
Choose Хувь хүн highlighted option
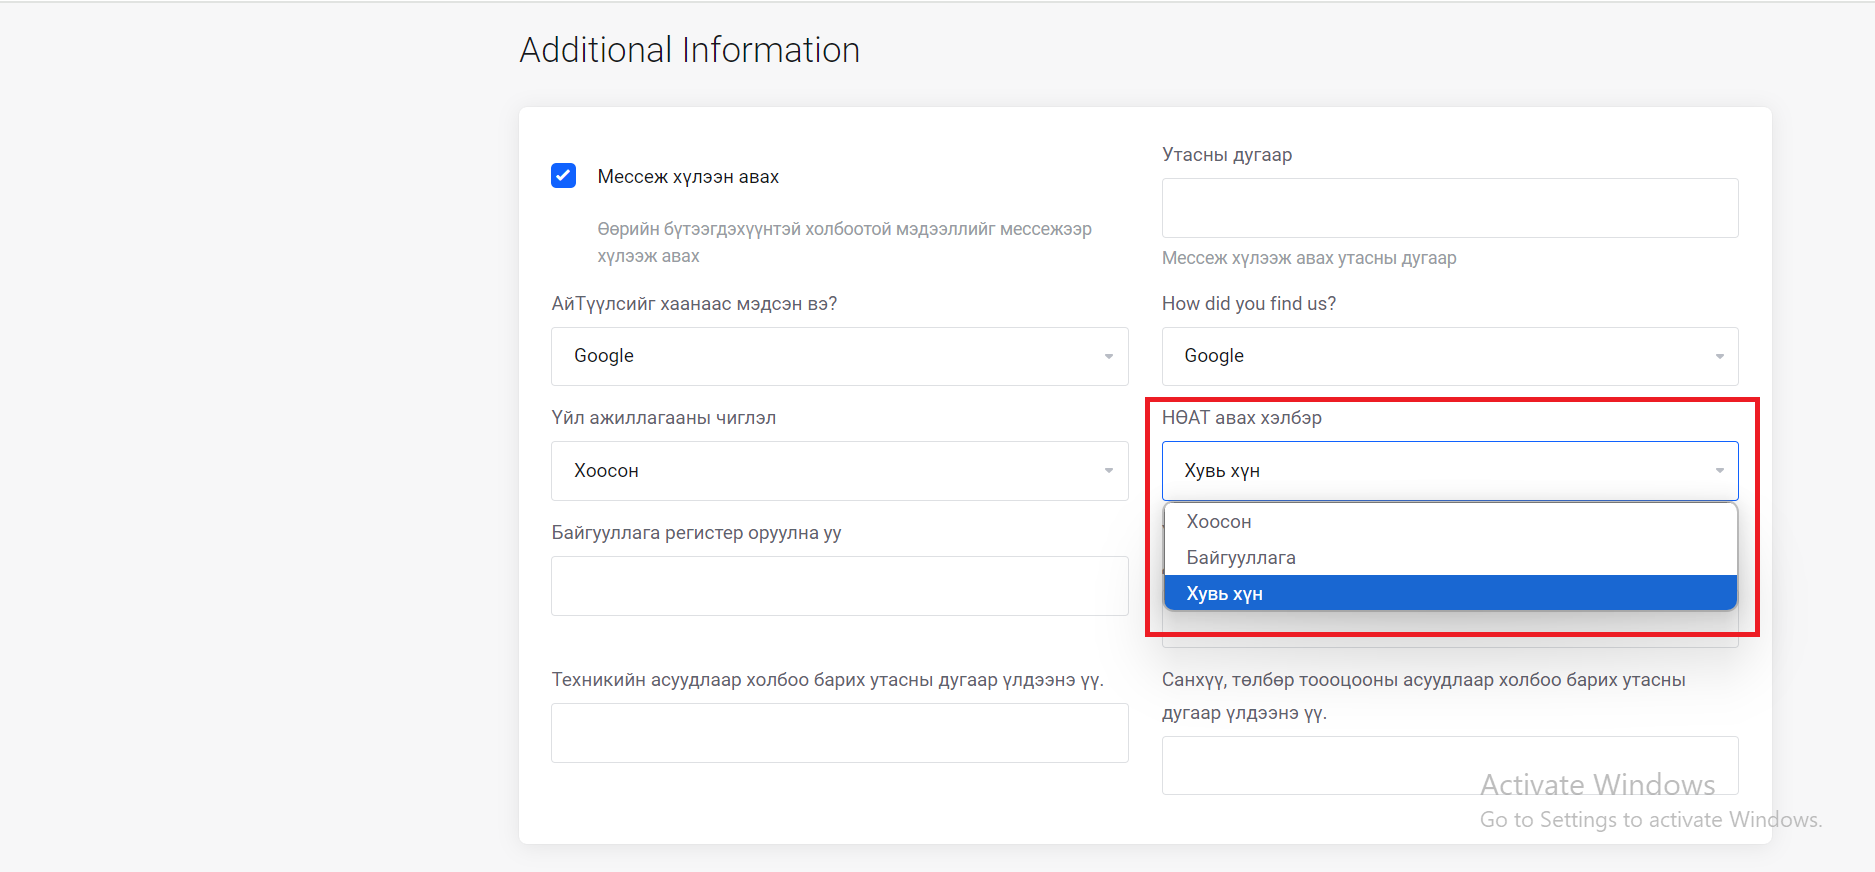pos(1450,593)
